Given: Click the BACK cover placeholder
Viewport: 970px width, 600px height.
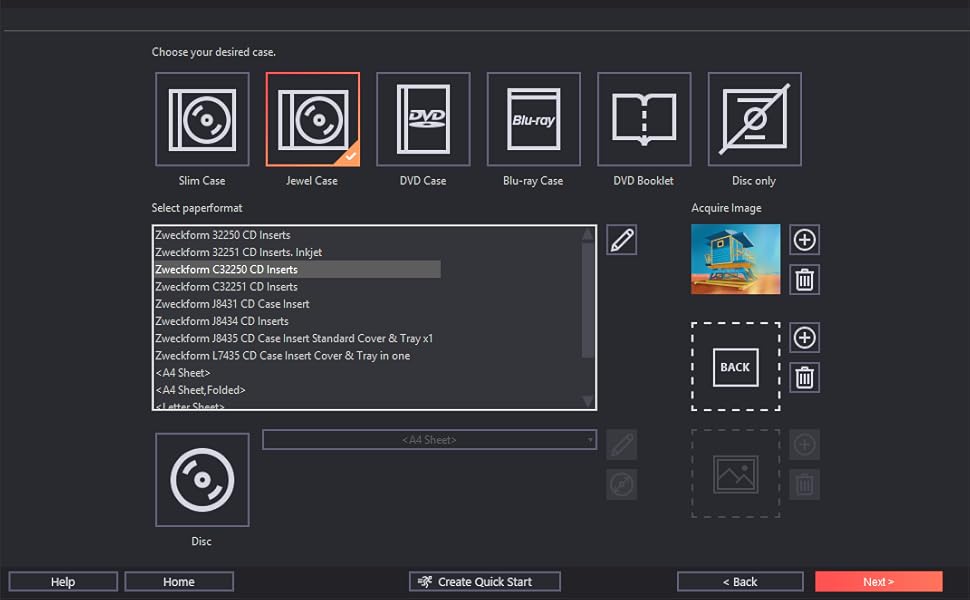Looking at the screenshot, I should 735,367.
